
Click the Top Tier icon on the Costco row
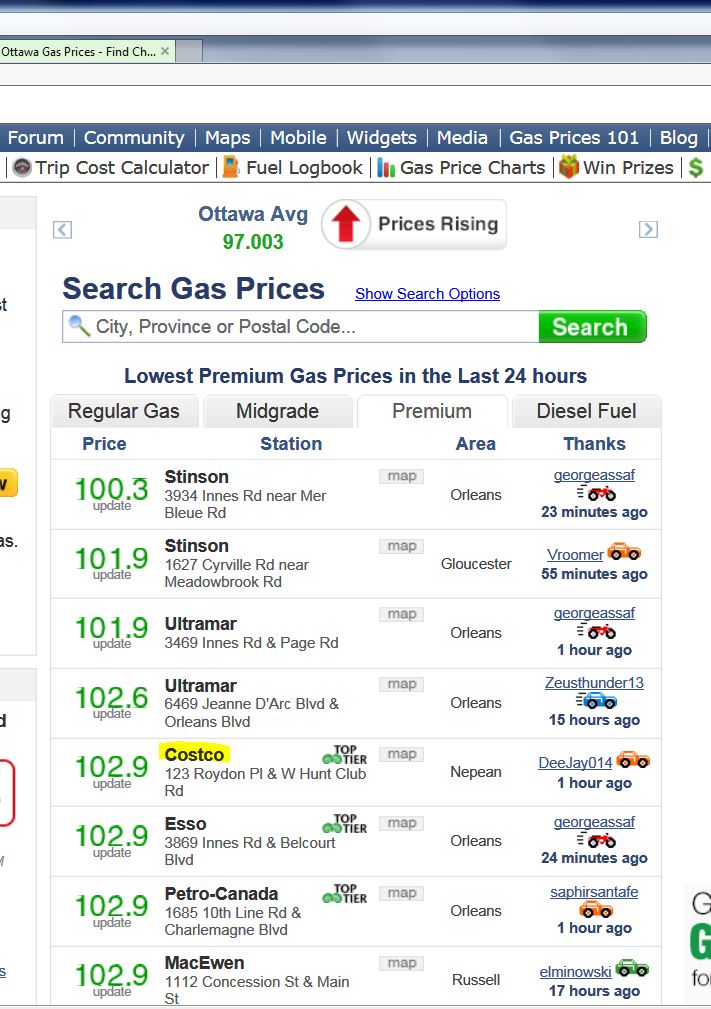345,755
